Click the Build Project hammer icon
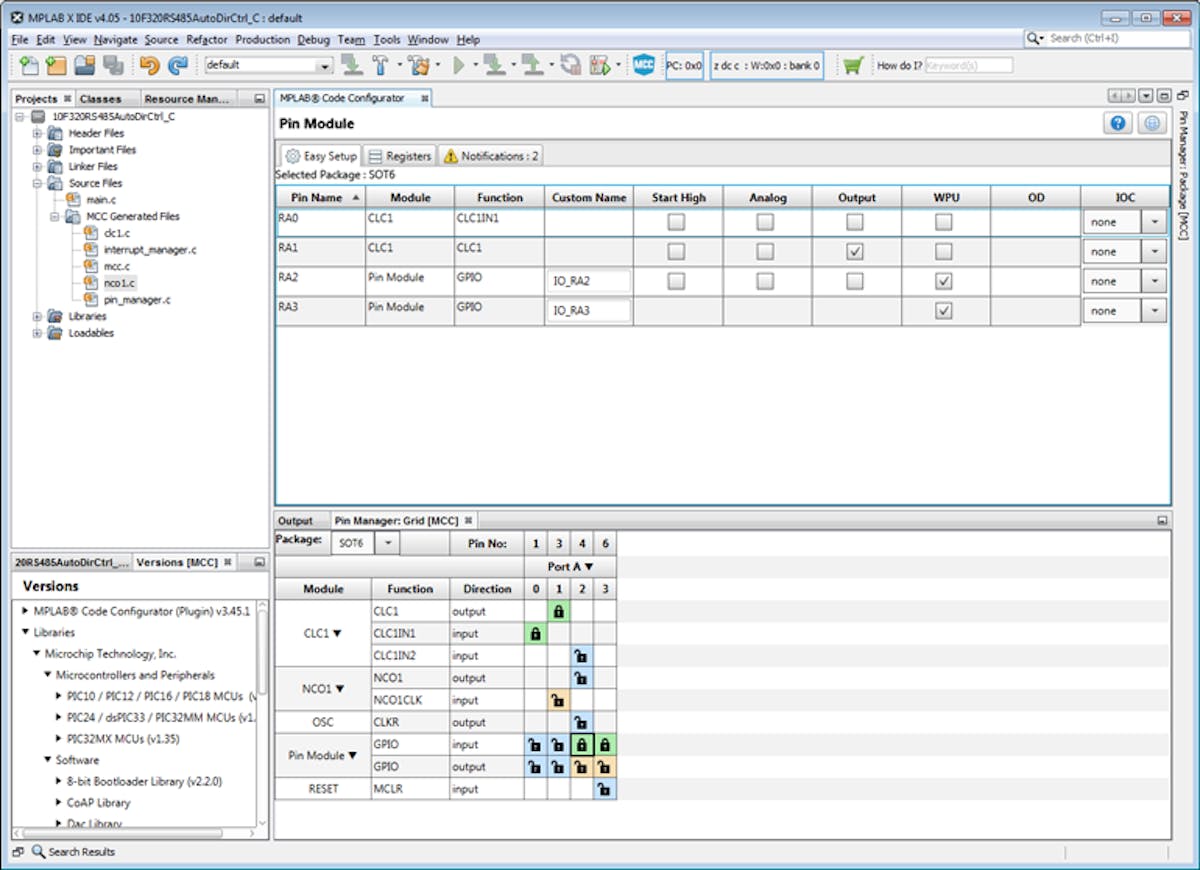1200x870 pixels. tap(381, 66)
